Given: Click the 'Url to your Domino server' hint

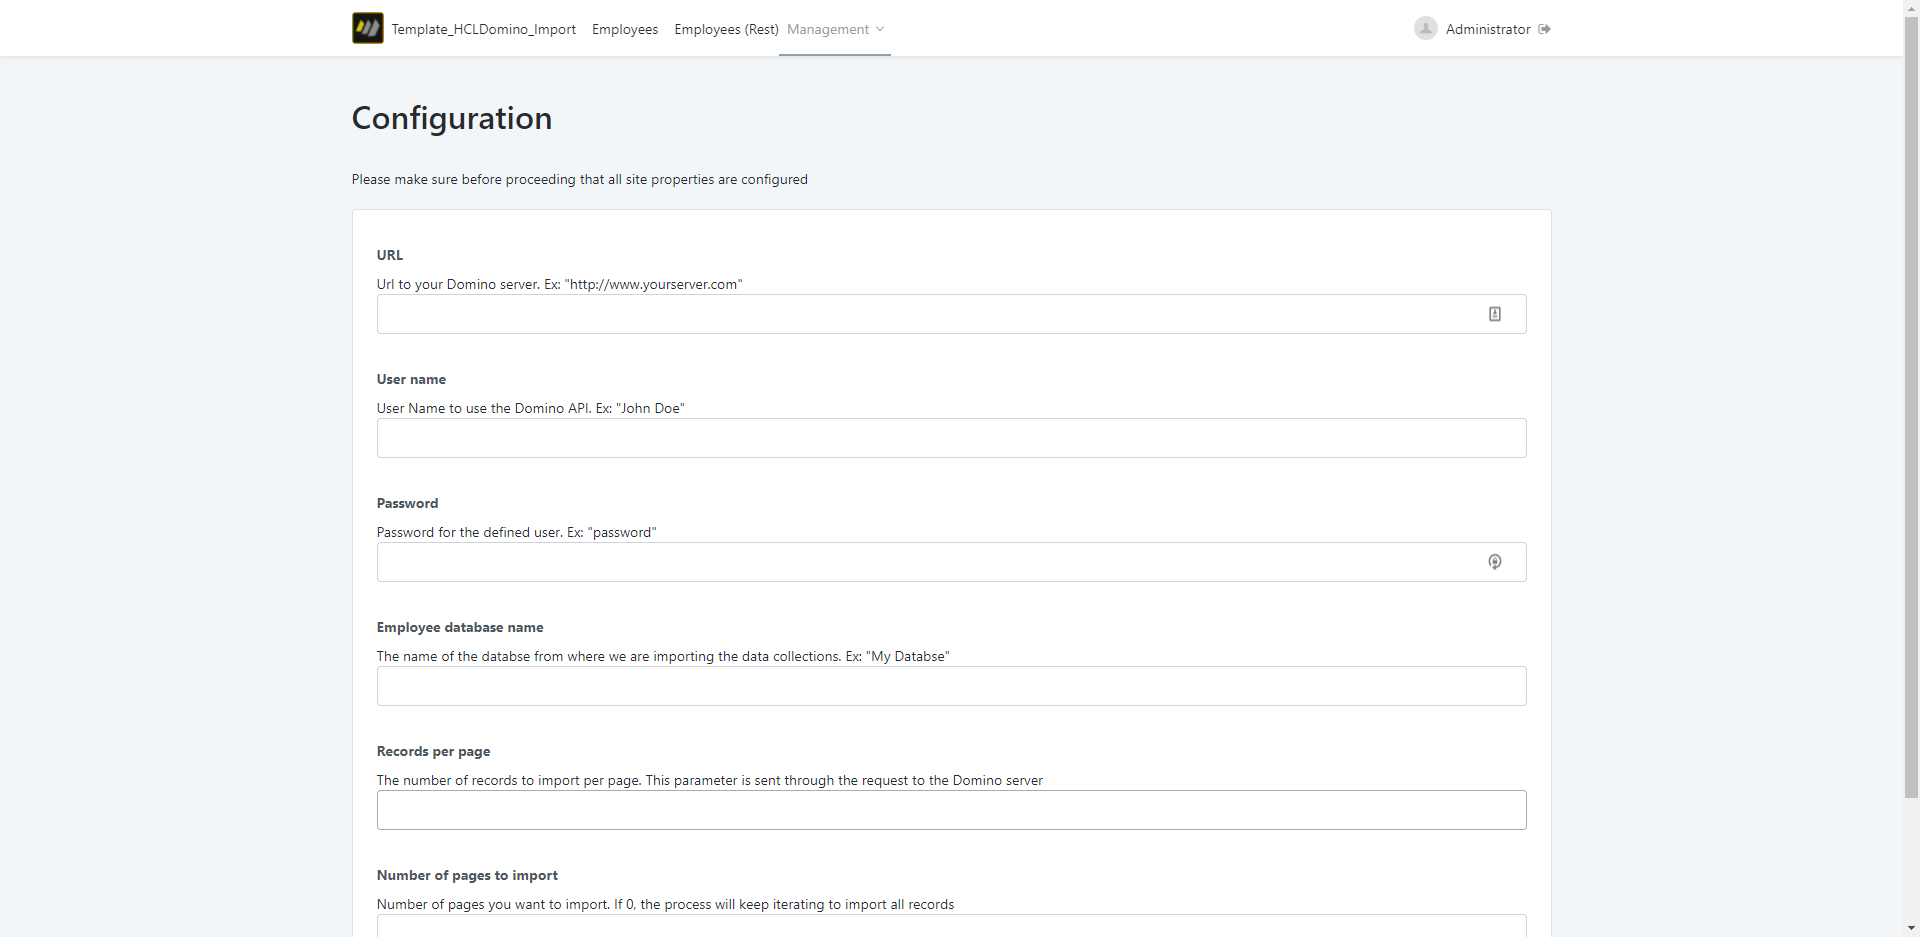Looking at the screenshot, I should click(x=560, y=284).
